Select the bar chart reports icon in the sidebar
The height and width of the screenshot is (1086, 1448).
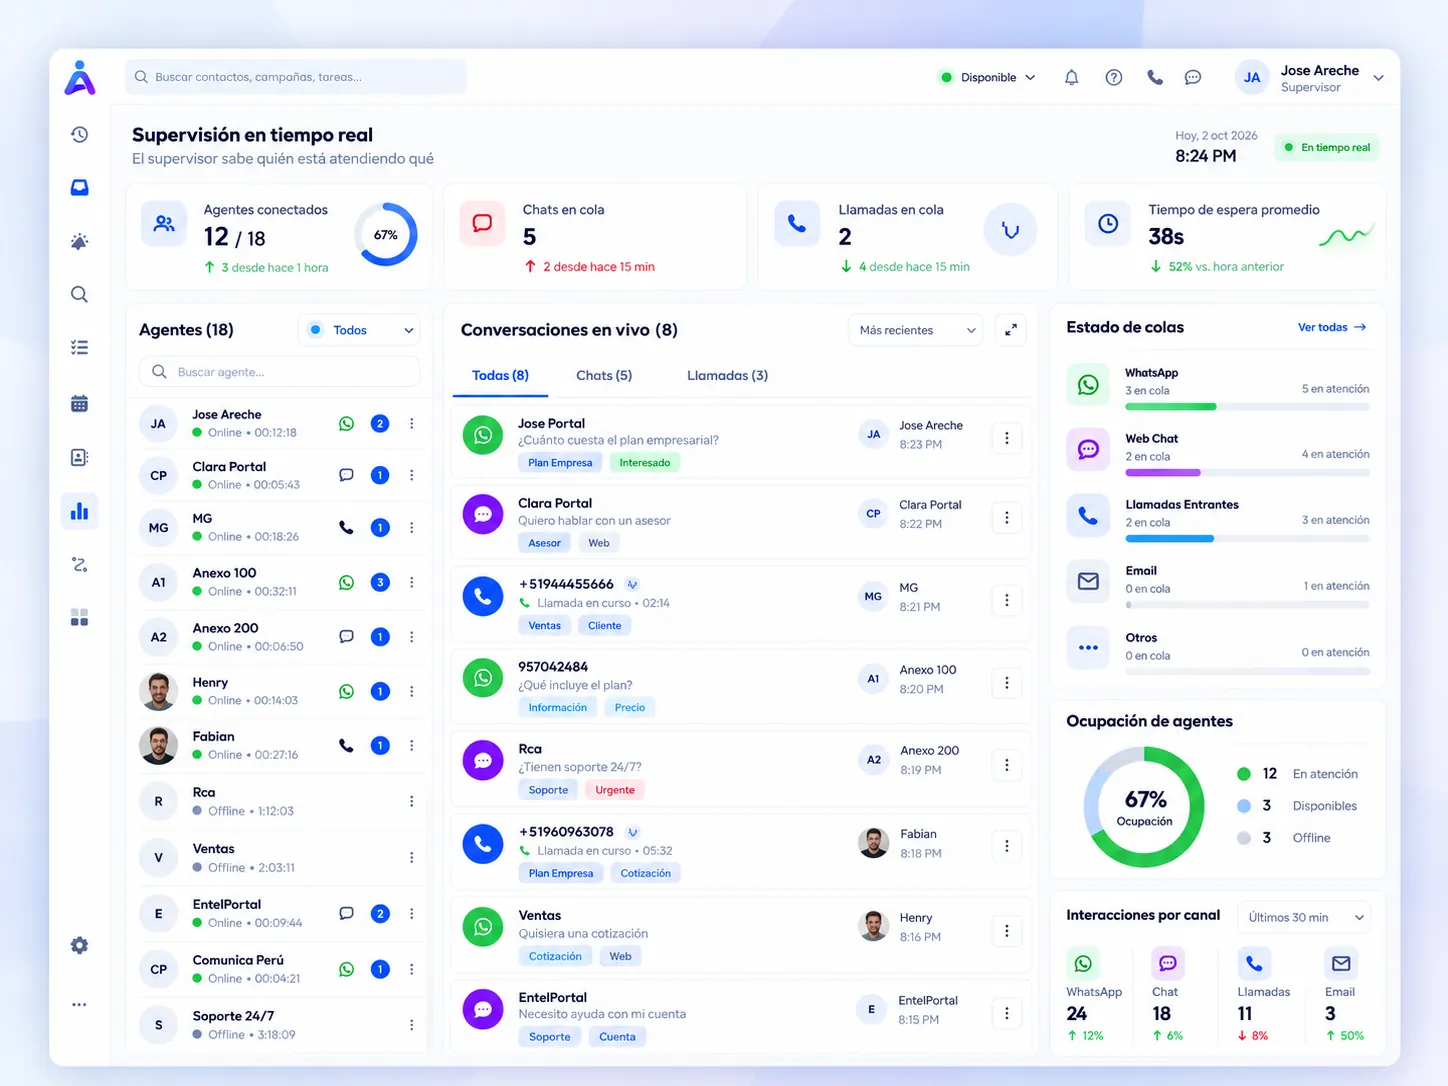pyautogui.click(x=80, y=511)
